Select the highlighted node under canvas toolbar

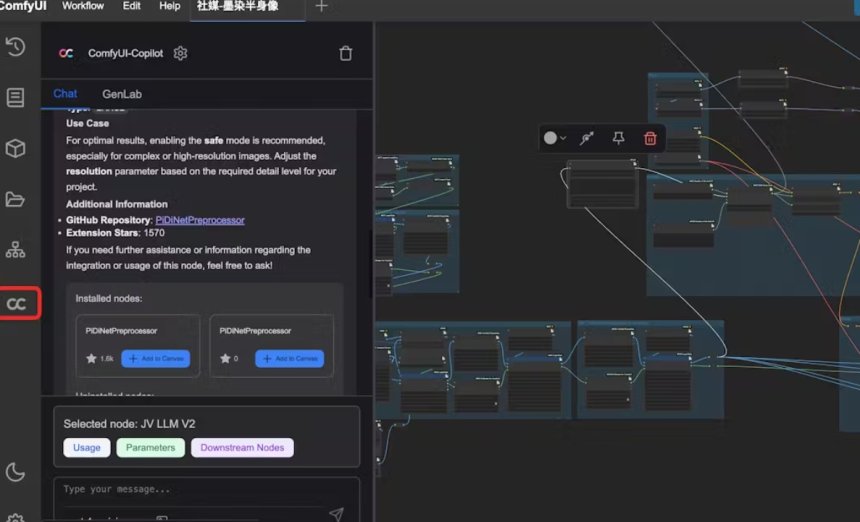[x=602, y=184]
